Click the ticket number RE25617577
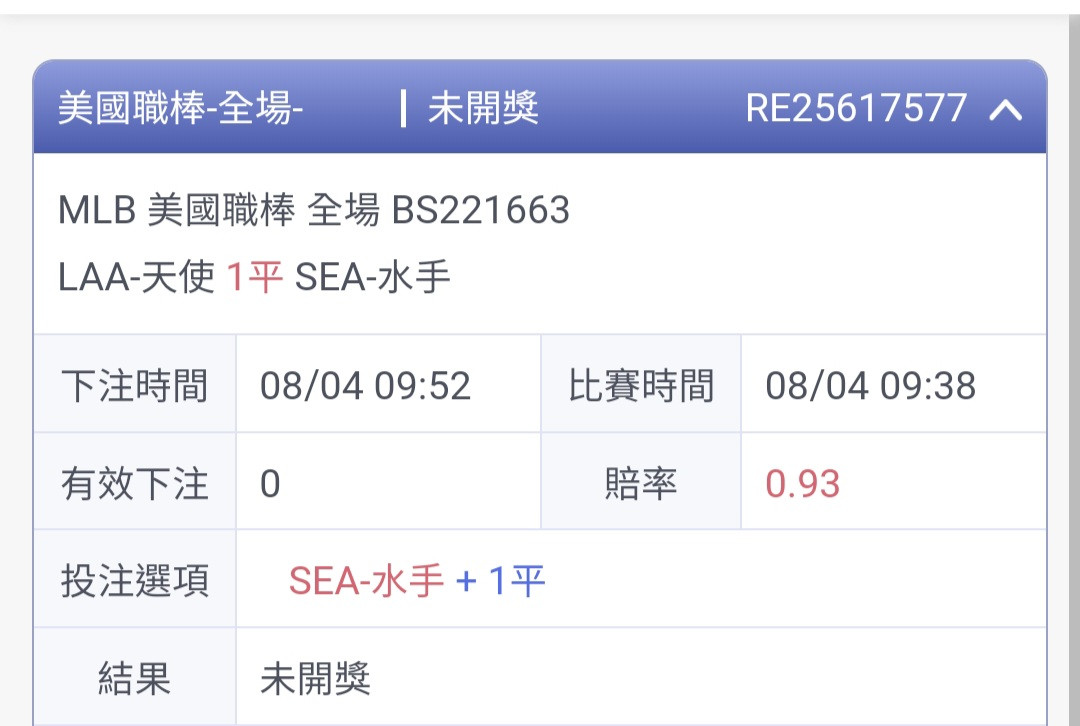1080x726 pixels. coord(856,108)
